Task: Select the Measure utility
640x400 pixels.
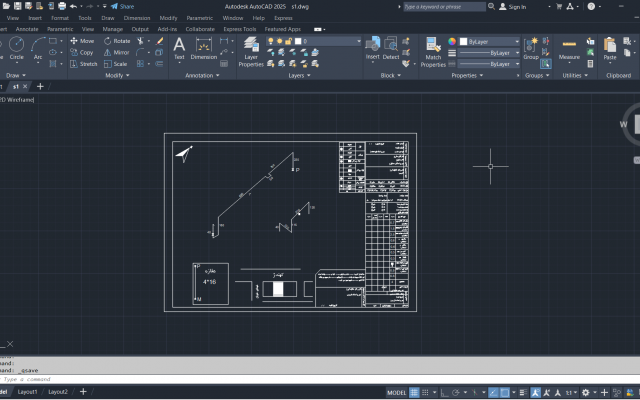Action: [x=569, y=49]
